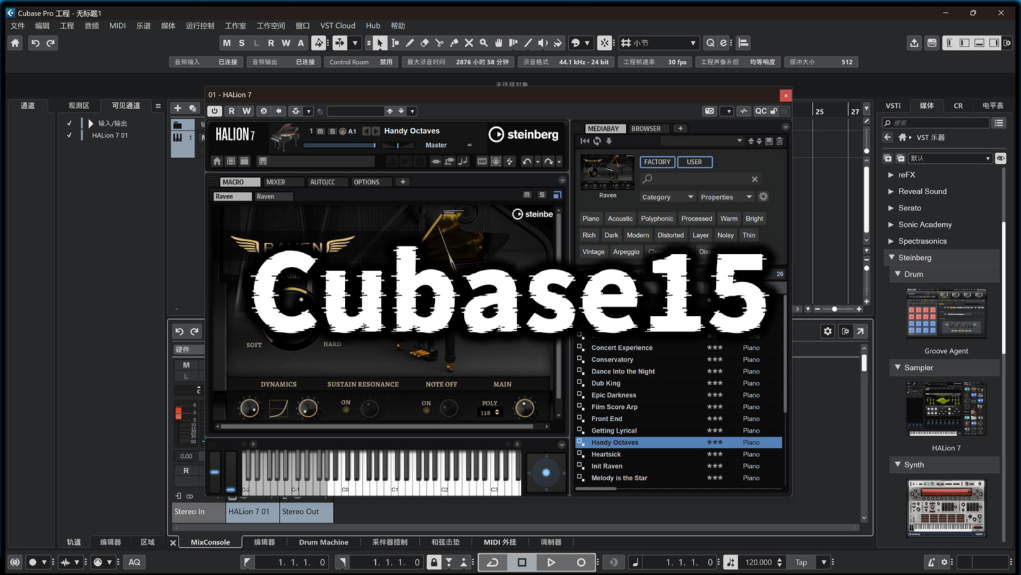Image resolution: width=1021 pixels, height=575 pixels.
Task: Clear the MediaBay search with X
Action: click(x=754, y=179)
